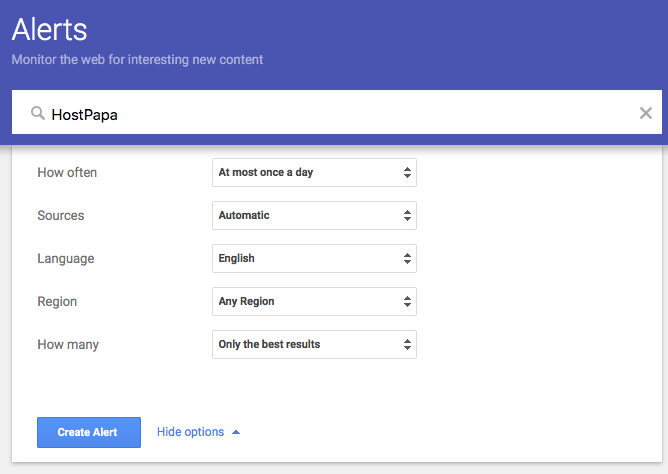Click the Alerts page heading
The height and width of the screenshot is (474, 668).
[49, 29]
